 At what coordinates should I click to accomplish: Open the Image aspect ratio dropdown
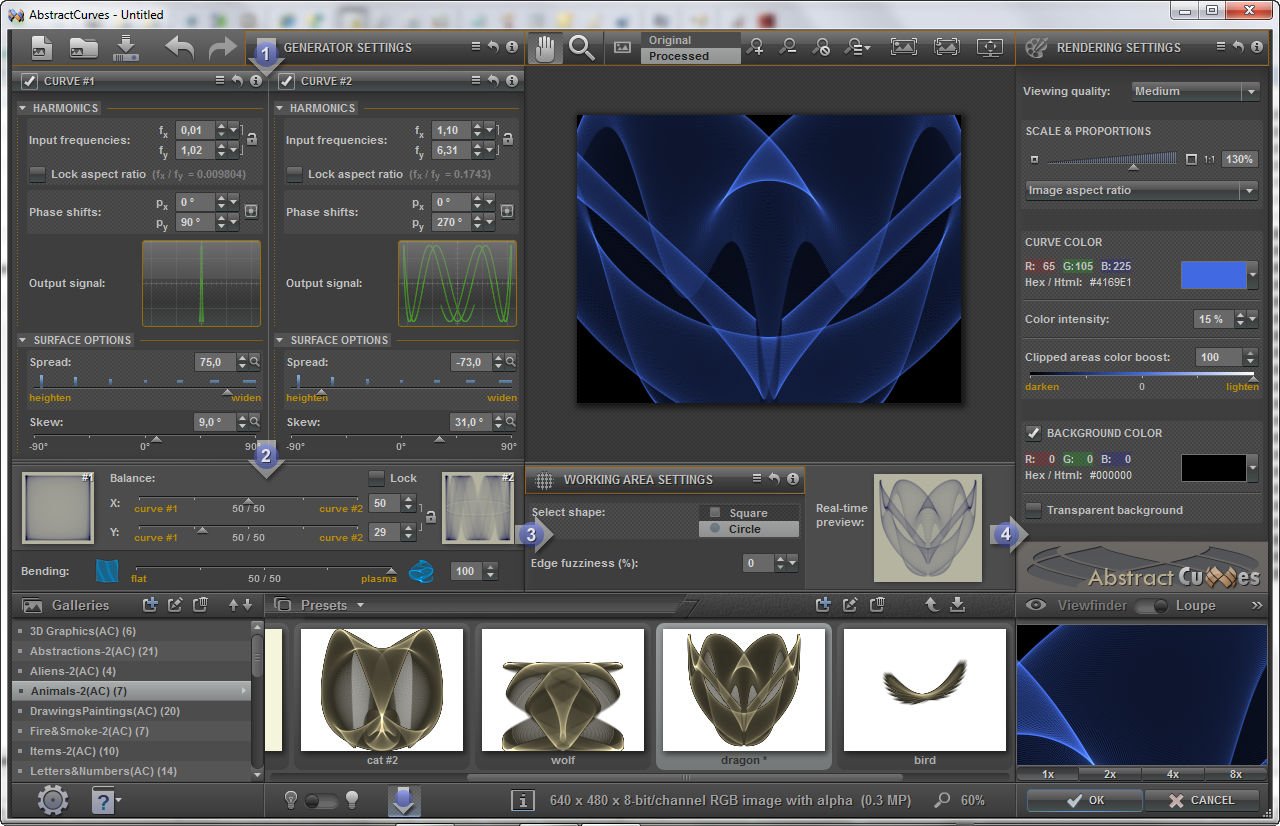1141,190
